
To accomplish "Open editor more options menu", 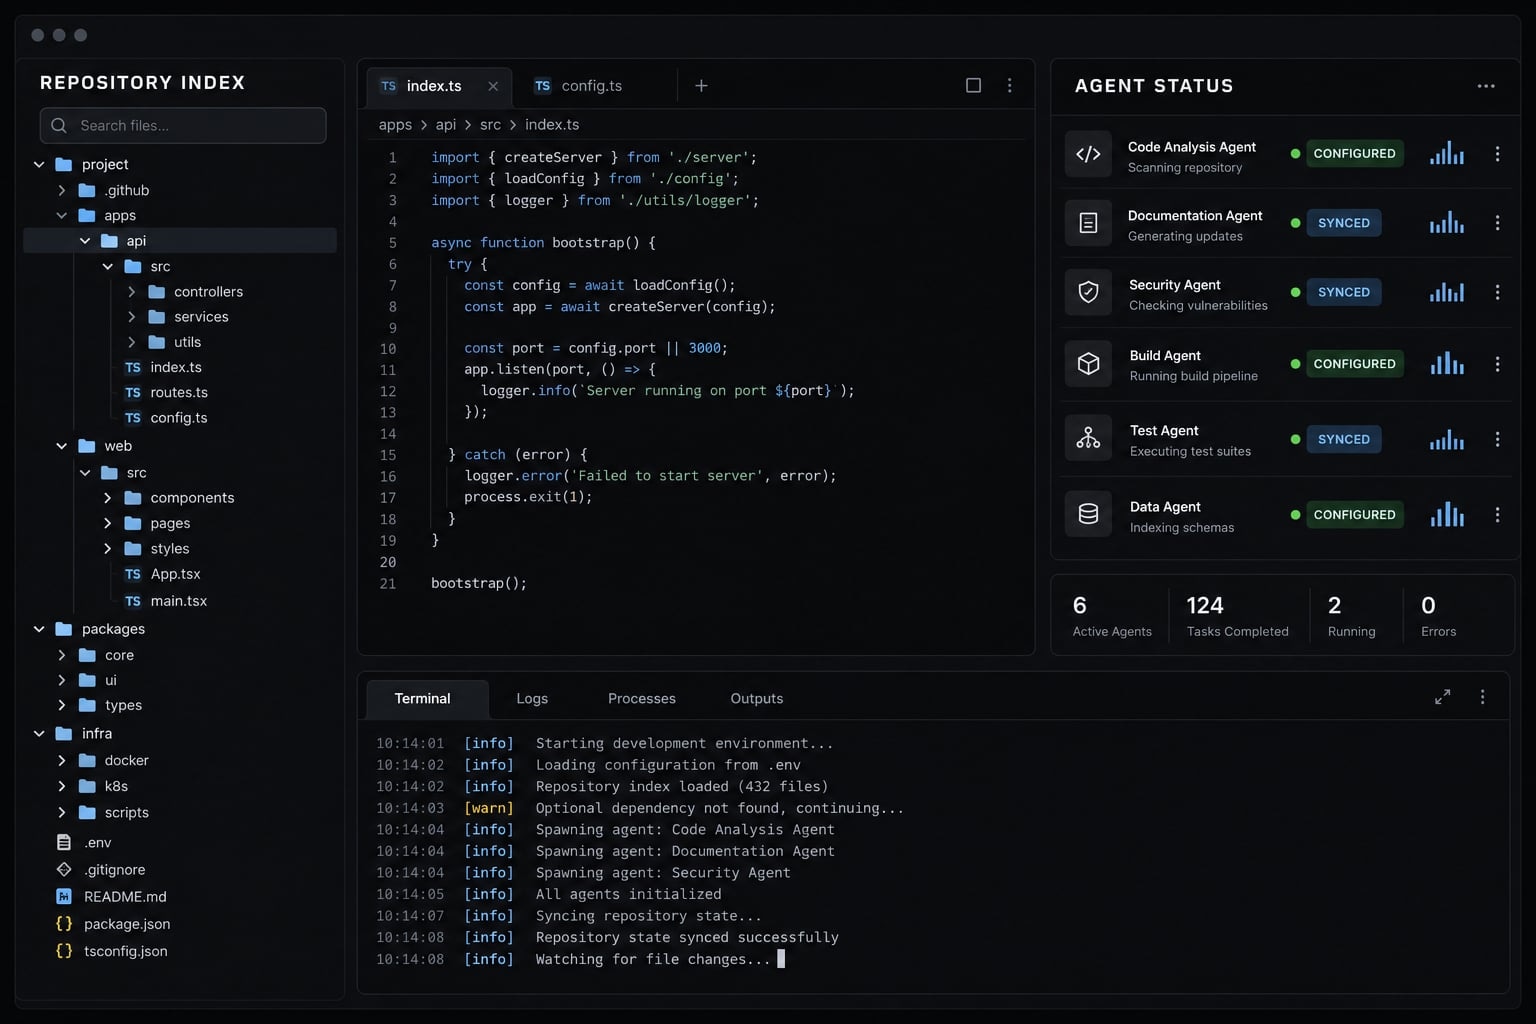I will [x=1010, y=86].
